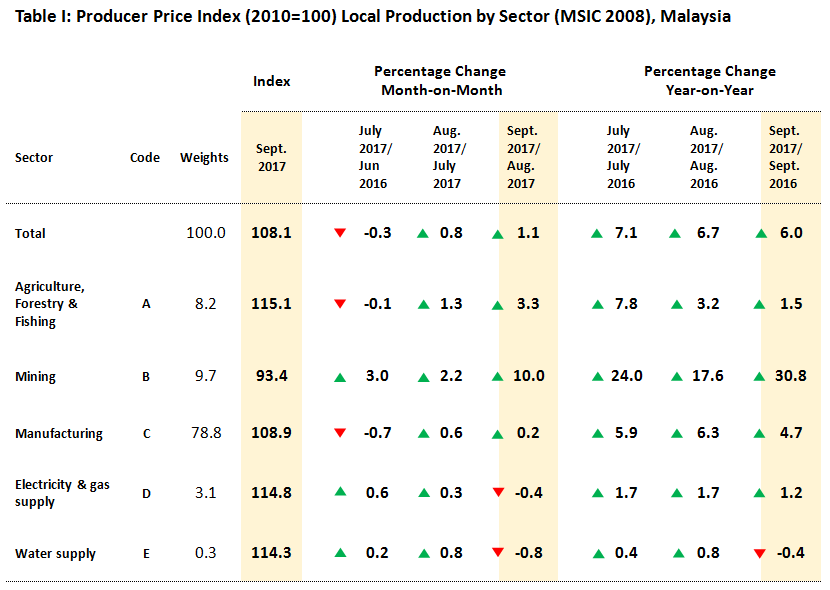This screenshot has height=590, width=830.
Task: Click the Total index value 108.1
Action: coord(271,233)
